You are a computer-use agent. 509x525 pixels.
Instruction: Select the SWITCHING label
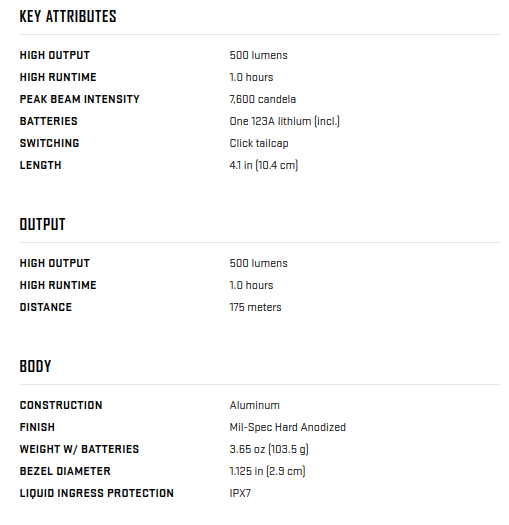coord(50,143)
